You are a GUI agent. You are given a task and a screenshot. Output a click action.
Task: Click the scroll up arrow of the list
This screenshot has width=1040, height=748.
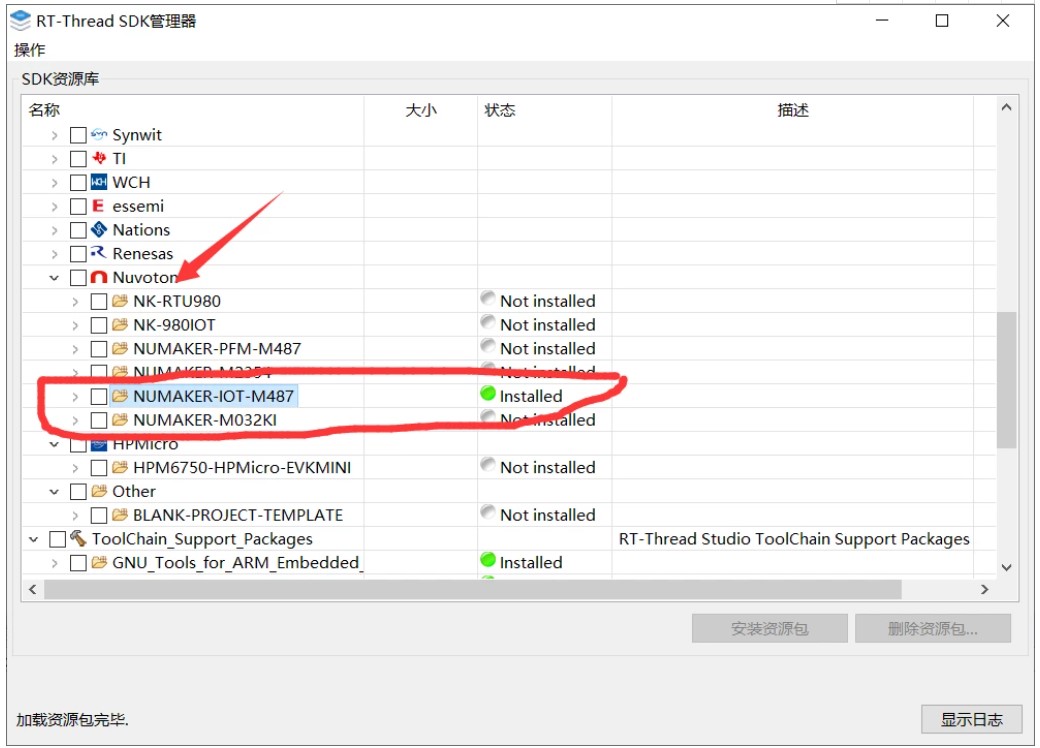pos(1006,107)
